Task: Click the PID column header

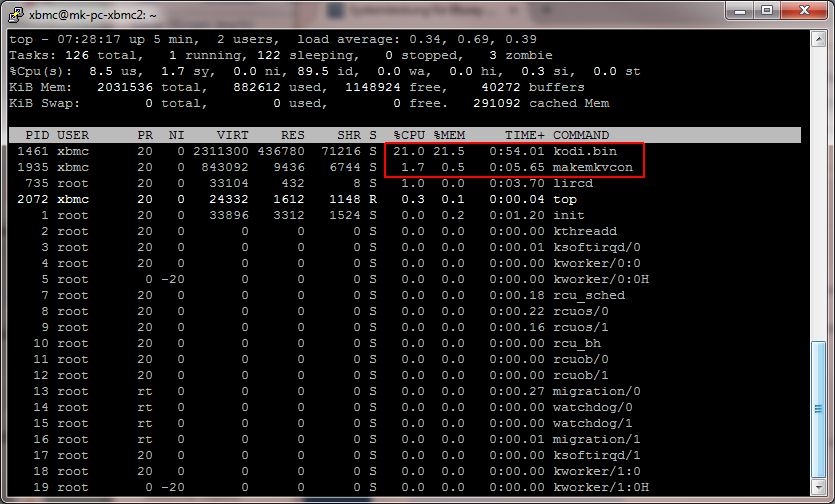Action: (37, 135)
